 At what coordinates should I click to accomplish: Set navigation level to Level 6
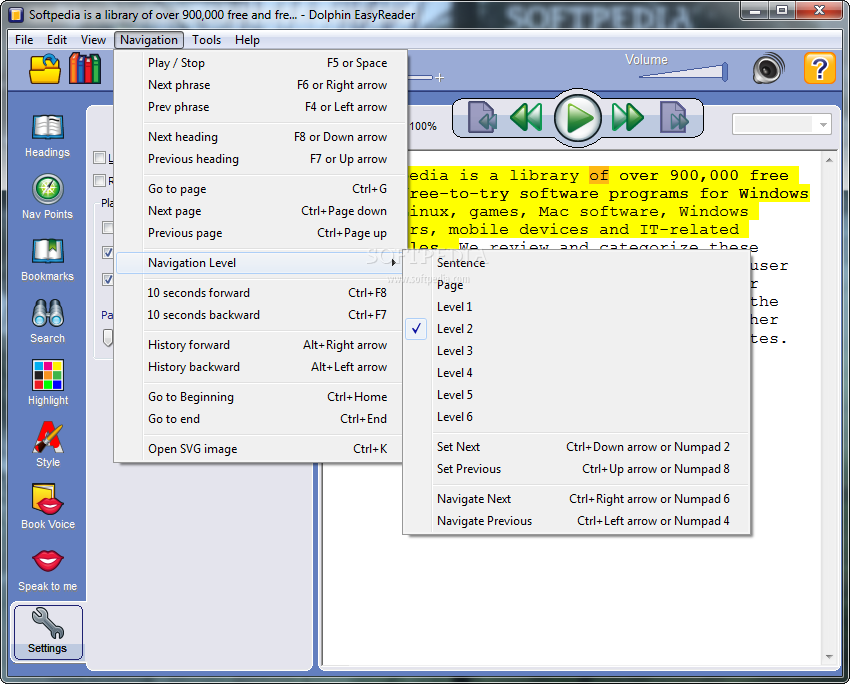click(x=577, y=417)
